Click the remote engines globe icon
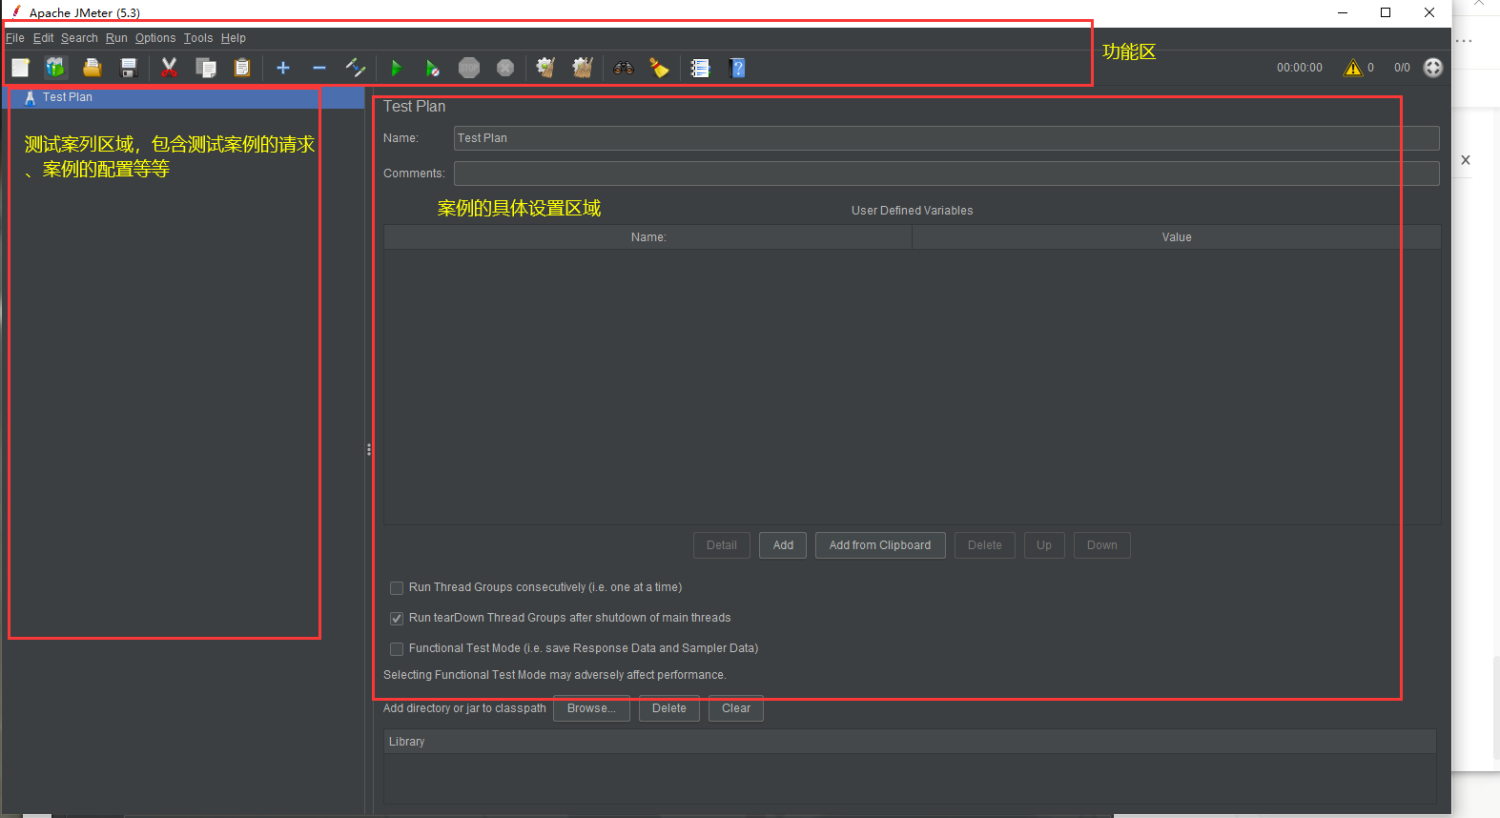 pos(1433,68)
